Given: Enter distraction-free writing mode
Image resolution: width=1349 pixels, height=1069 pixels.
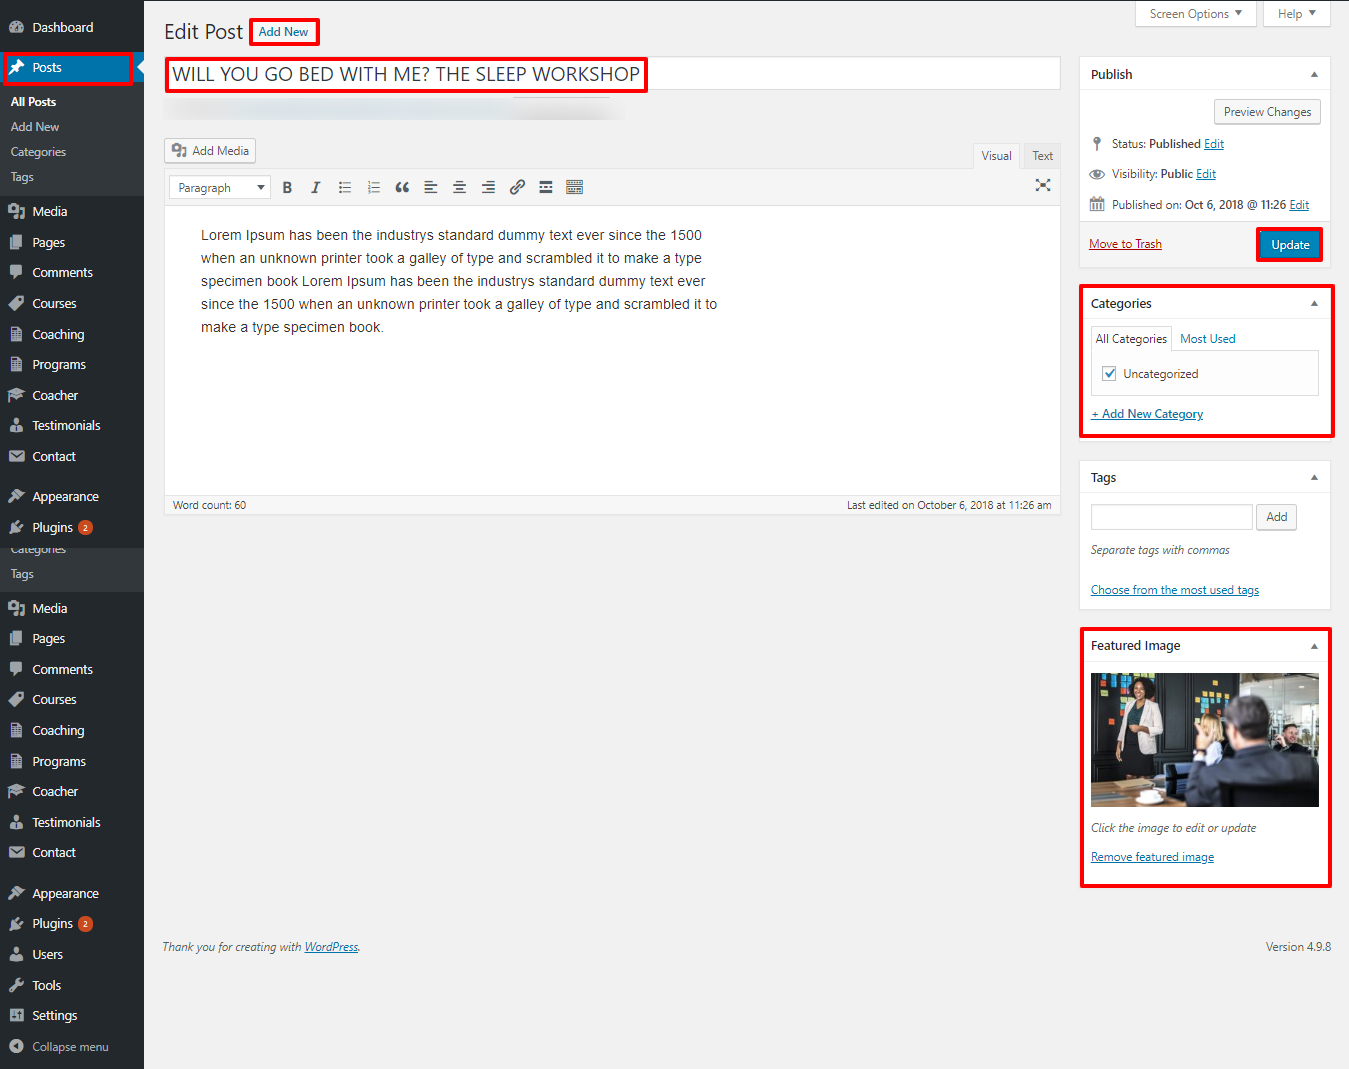Looking at the screenshot, I should click(x=1043, y=185).
